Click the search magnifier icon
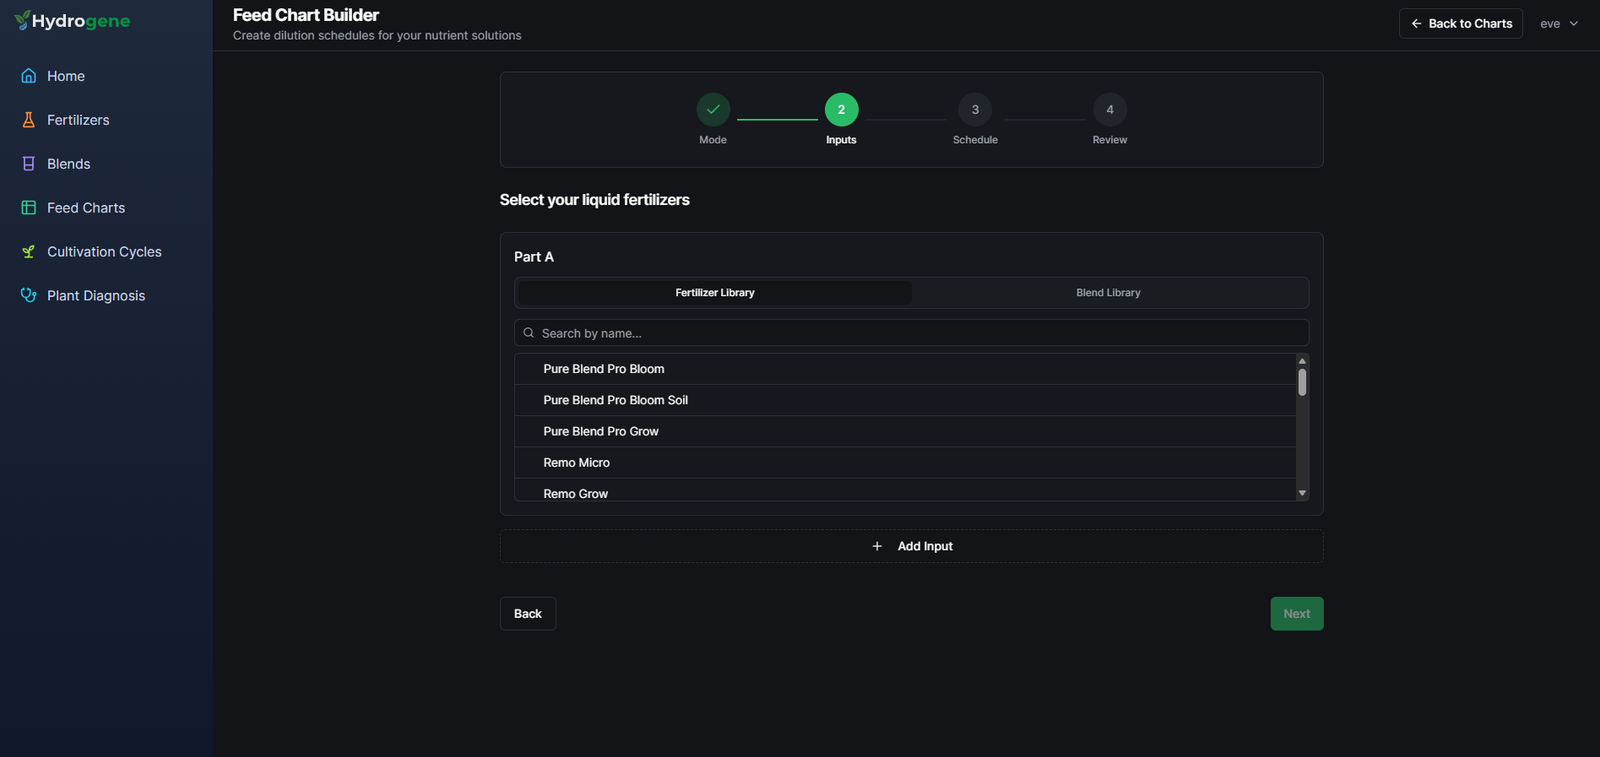Screen dimensions: 1600x757 529,333
